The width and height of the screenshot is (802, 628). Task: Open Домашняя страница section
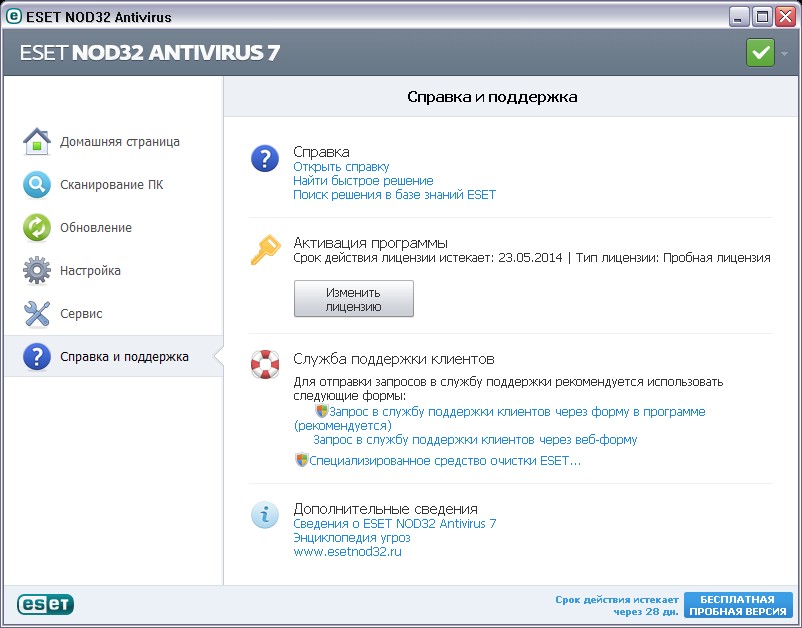(114, 142)
